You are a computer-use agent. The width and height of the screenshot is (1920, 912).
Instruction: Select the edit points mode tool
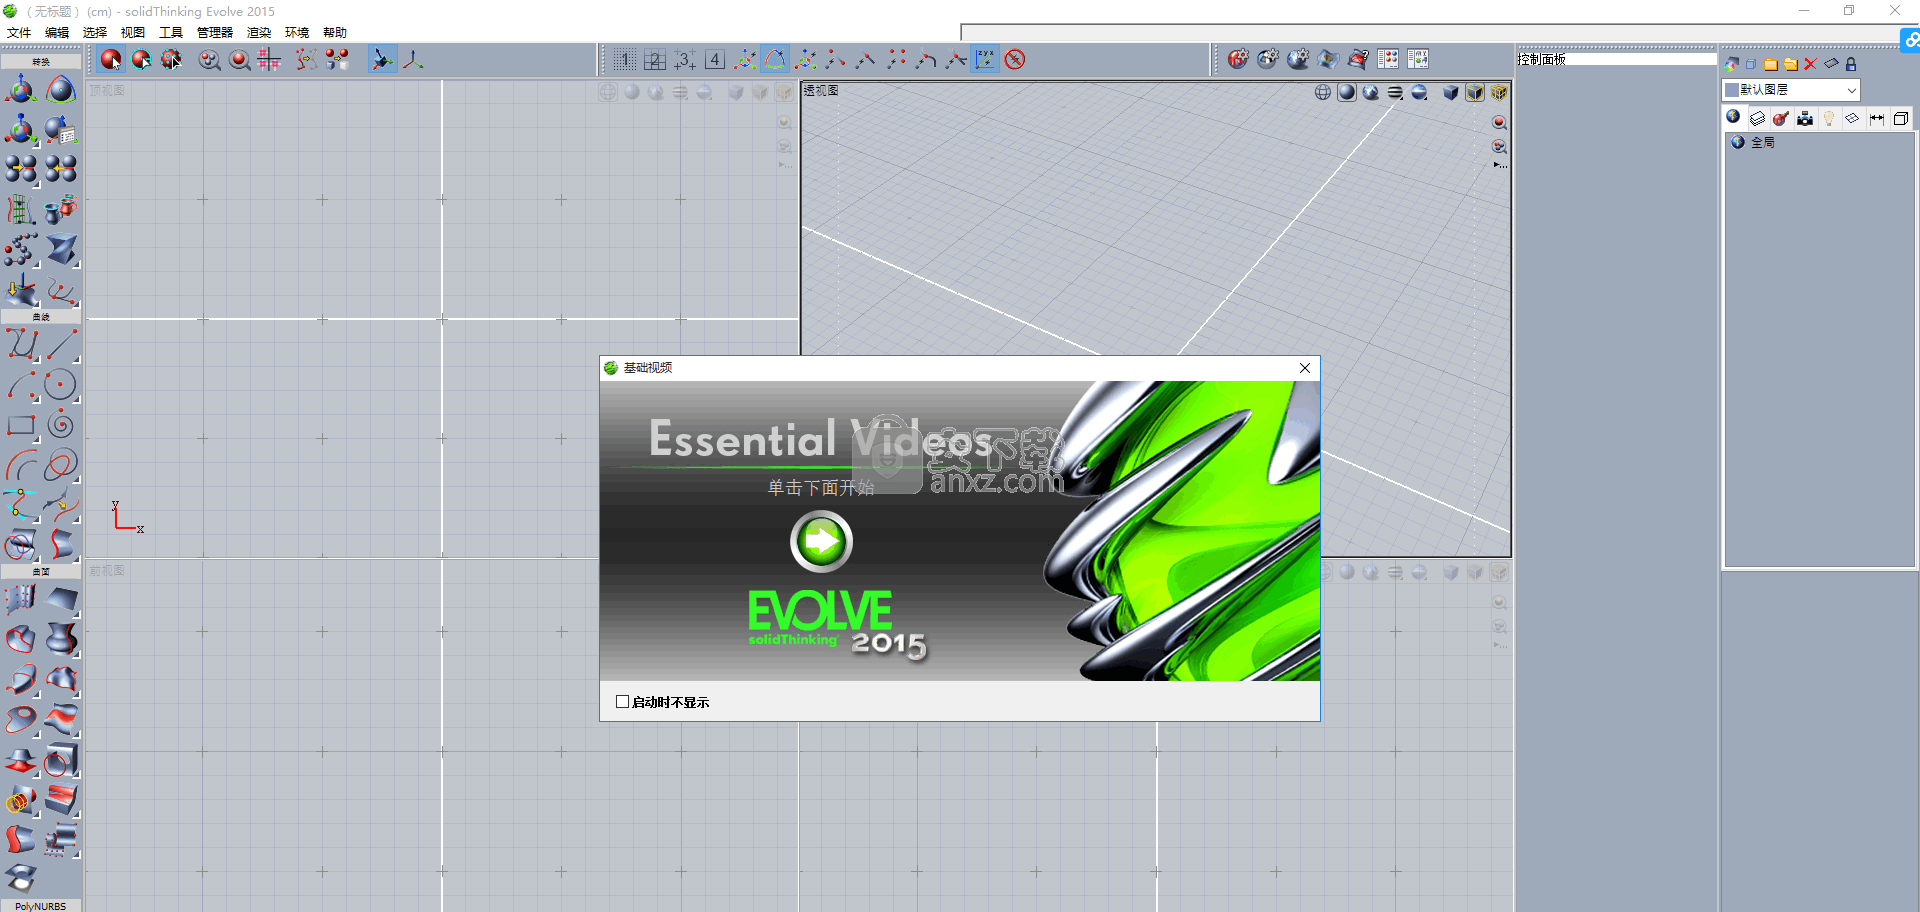click(x=172, y=60)
